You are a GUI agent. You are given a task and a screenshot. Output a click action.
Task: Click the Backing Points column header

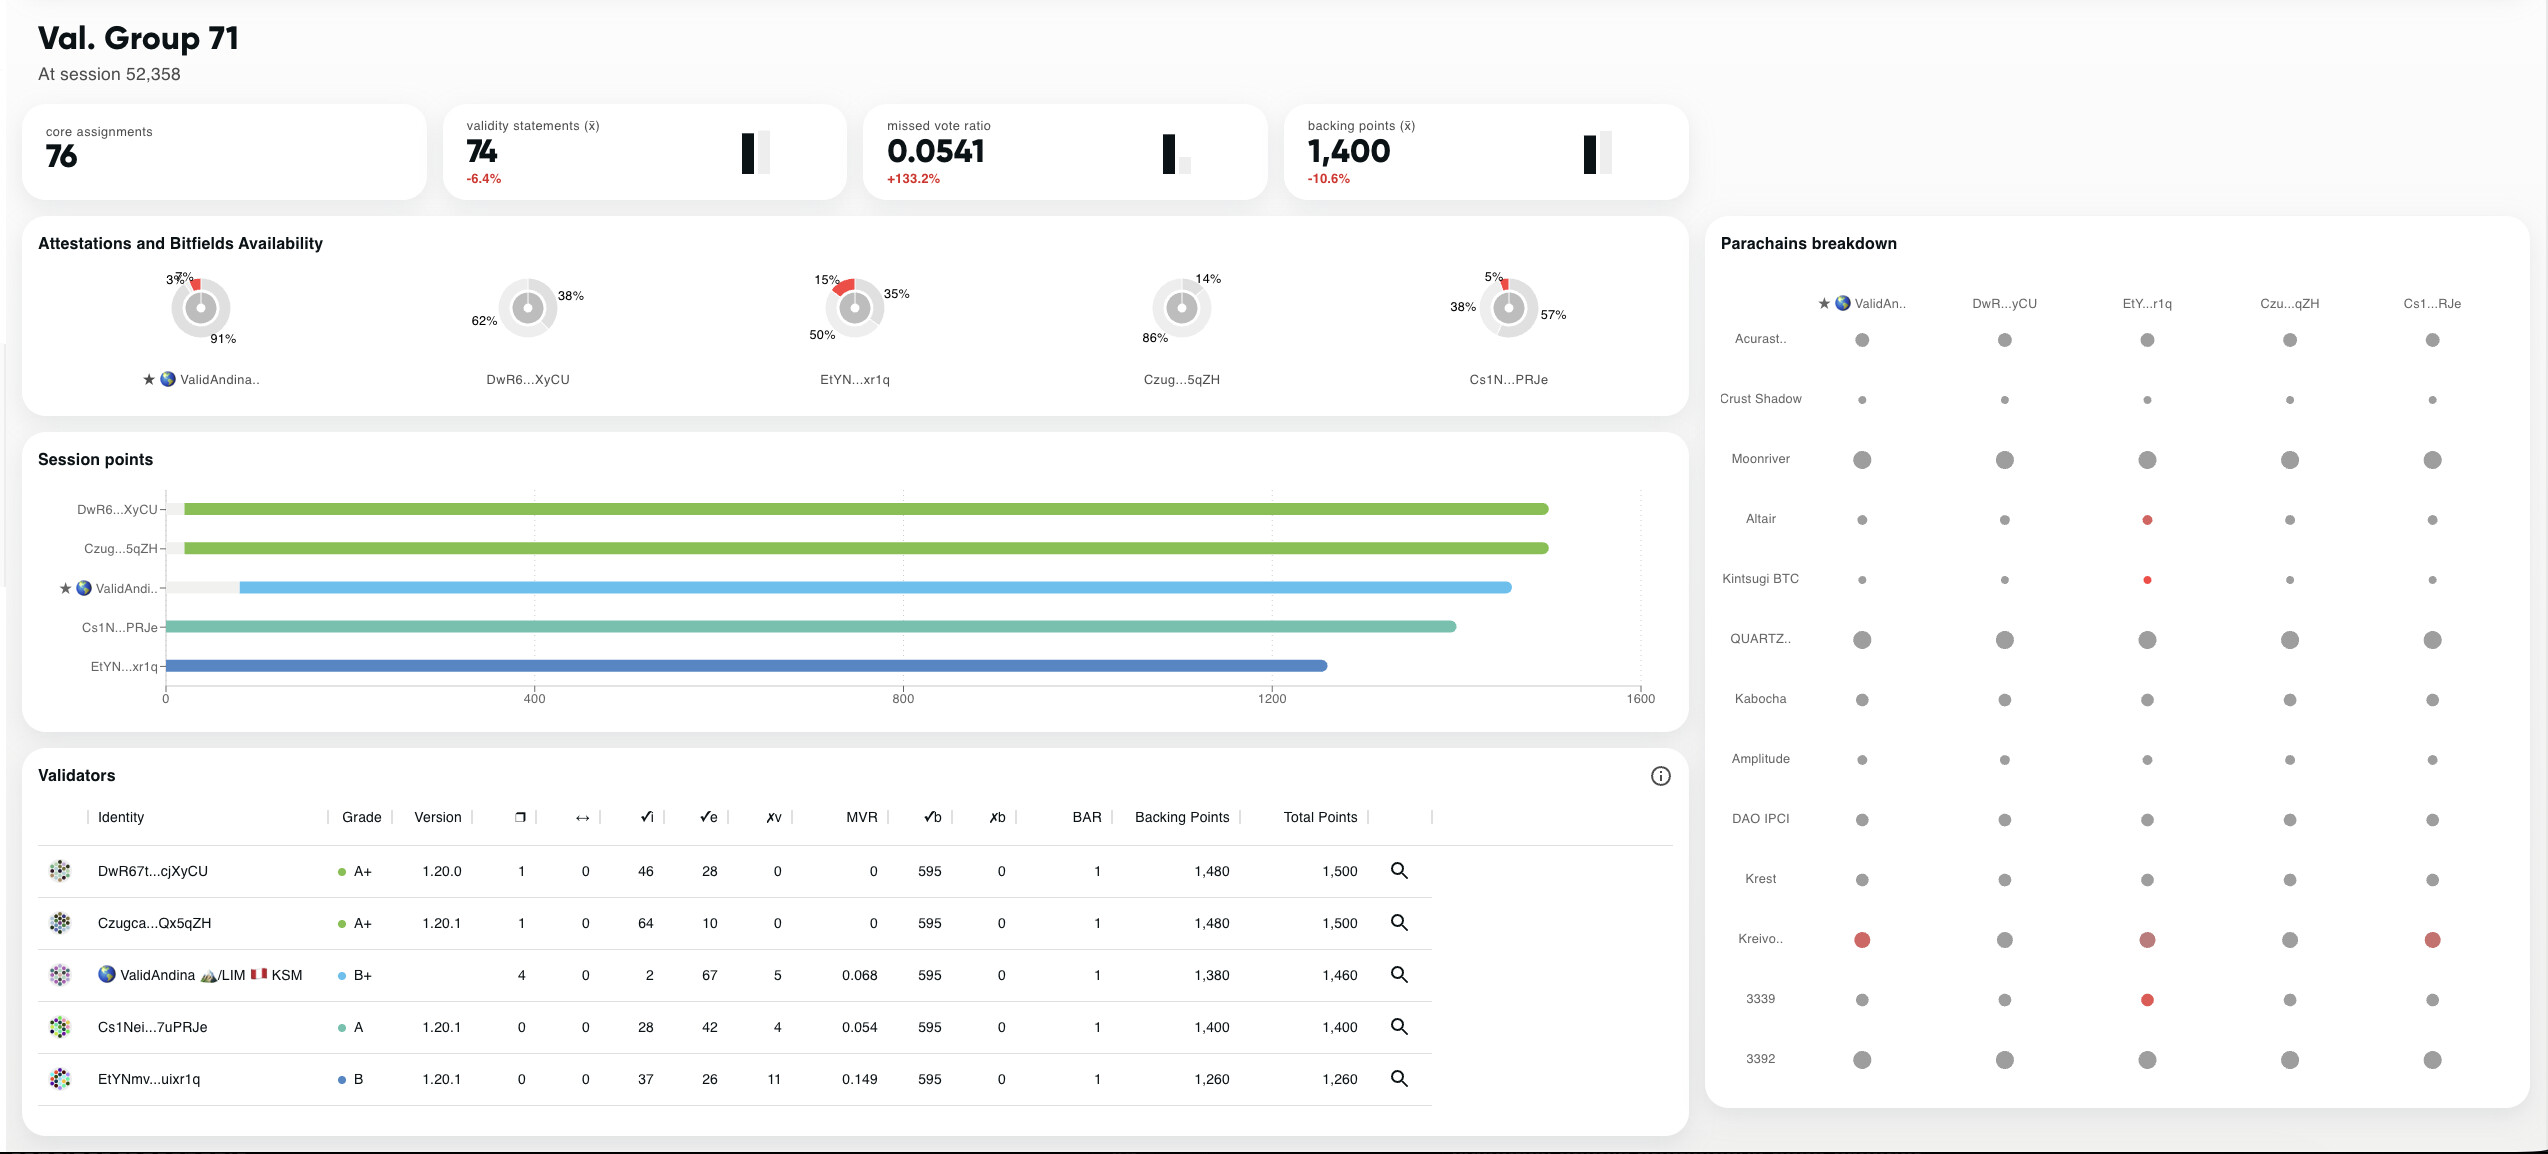[x=1181, y=817]
